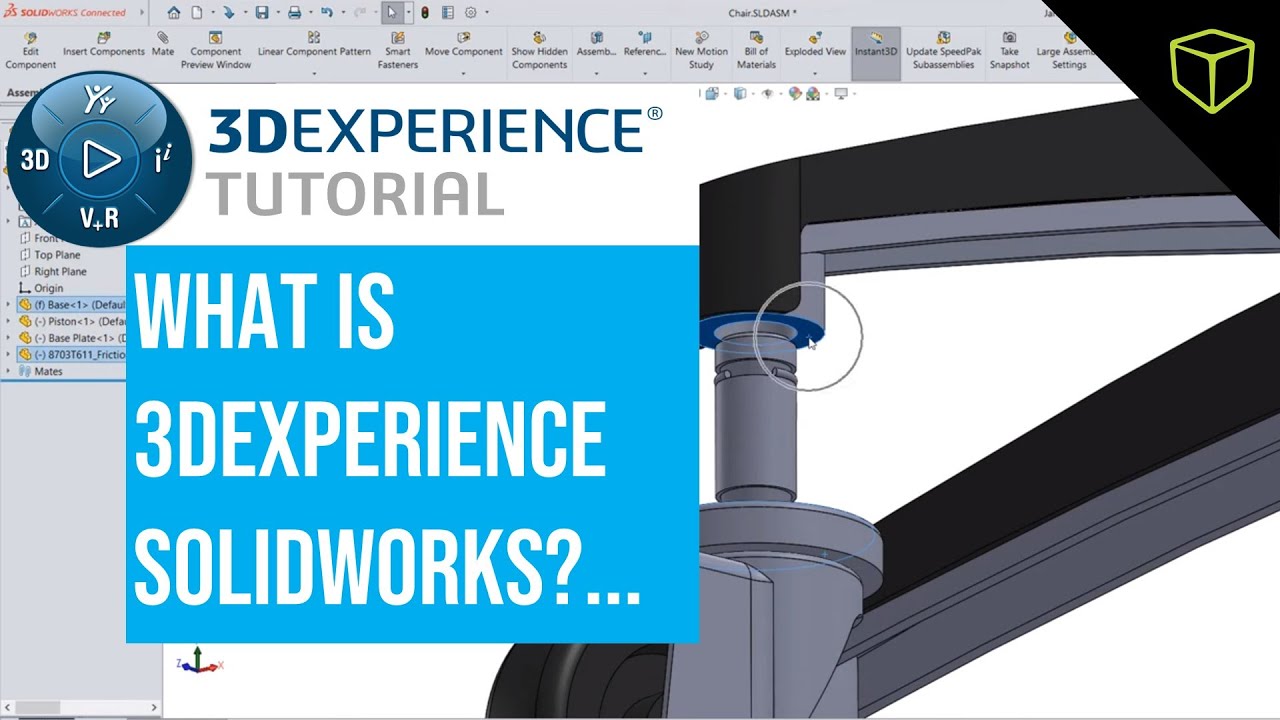Click Linear Component Pattern tool
This screenshot has height=720, width=1280.
pyautogui.click(x=314, y=45)
